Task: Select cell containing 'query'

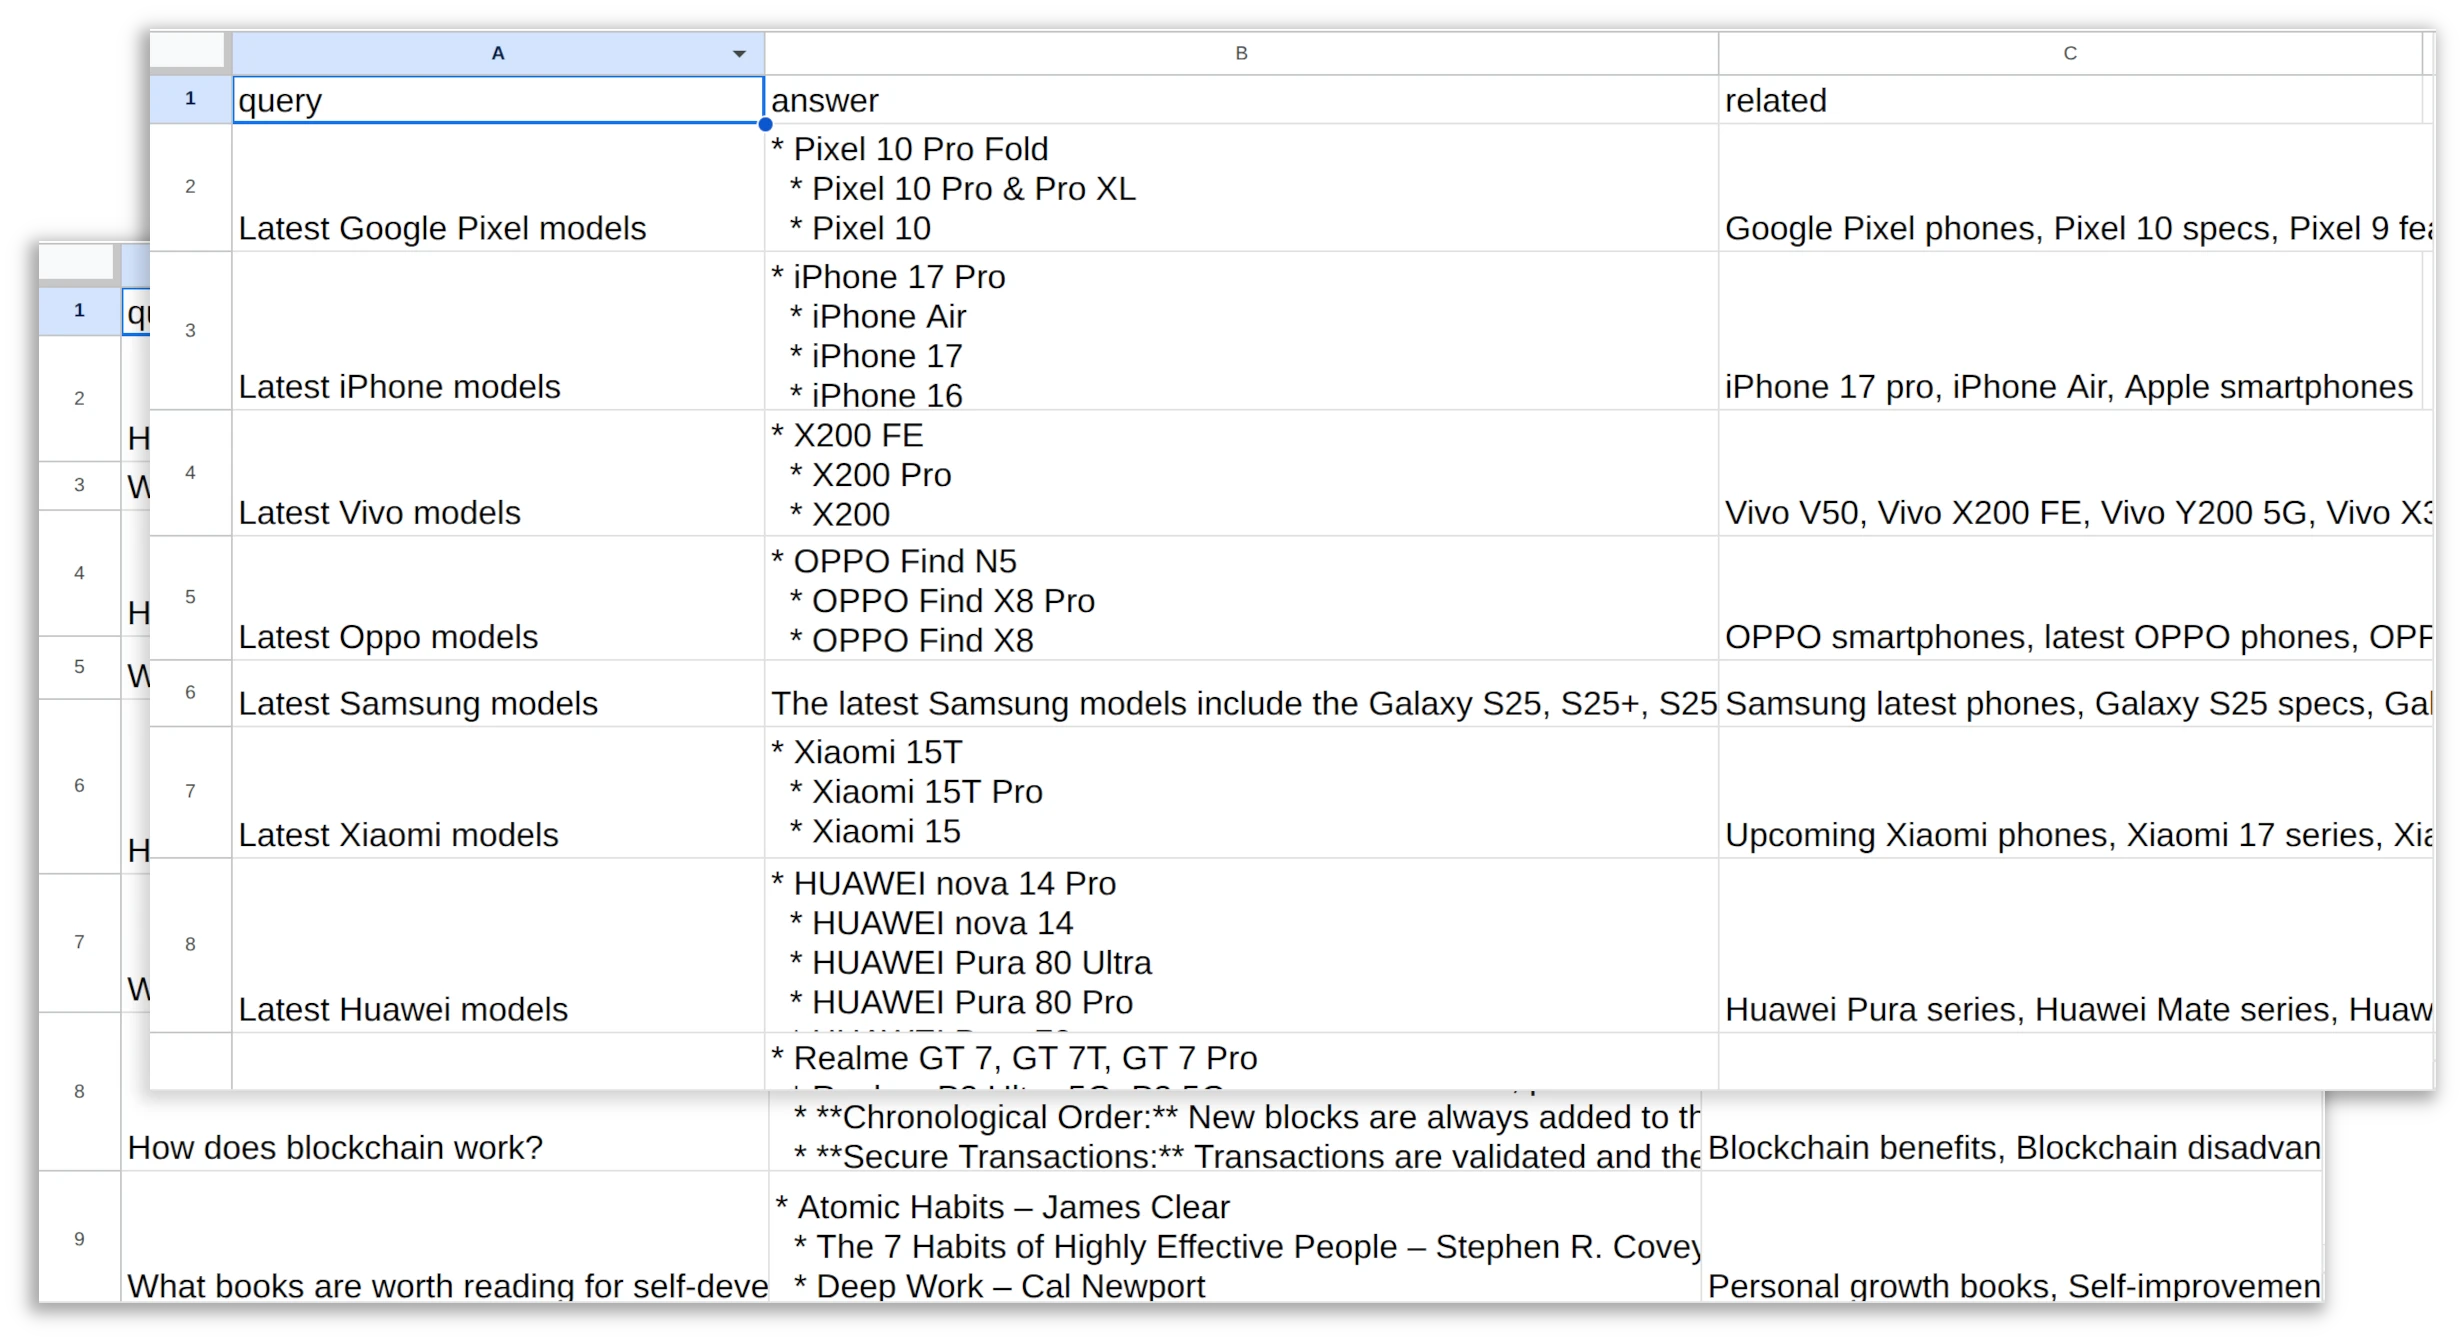Action: [x=497, y=100]
